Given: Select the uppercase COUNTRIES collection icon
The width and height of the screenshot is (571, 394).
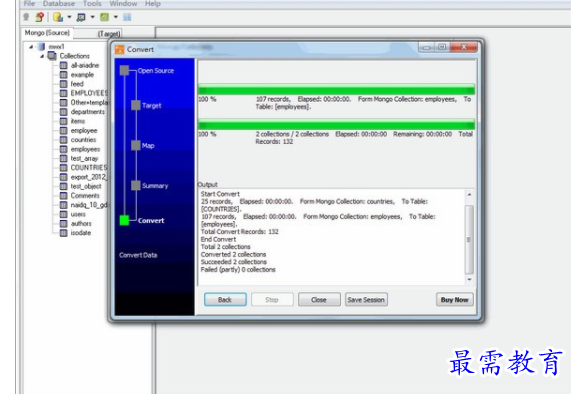Looking at the screenshot, I should [x=63, y=168].
